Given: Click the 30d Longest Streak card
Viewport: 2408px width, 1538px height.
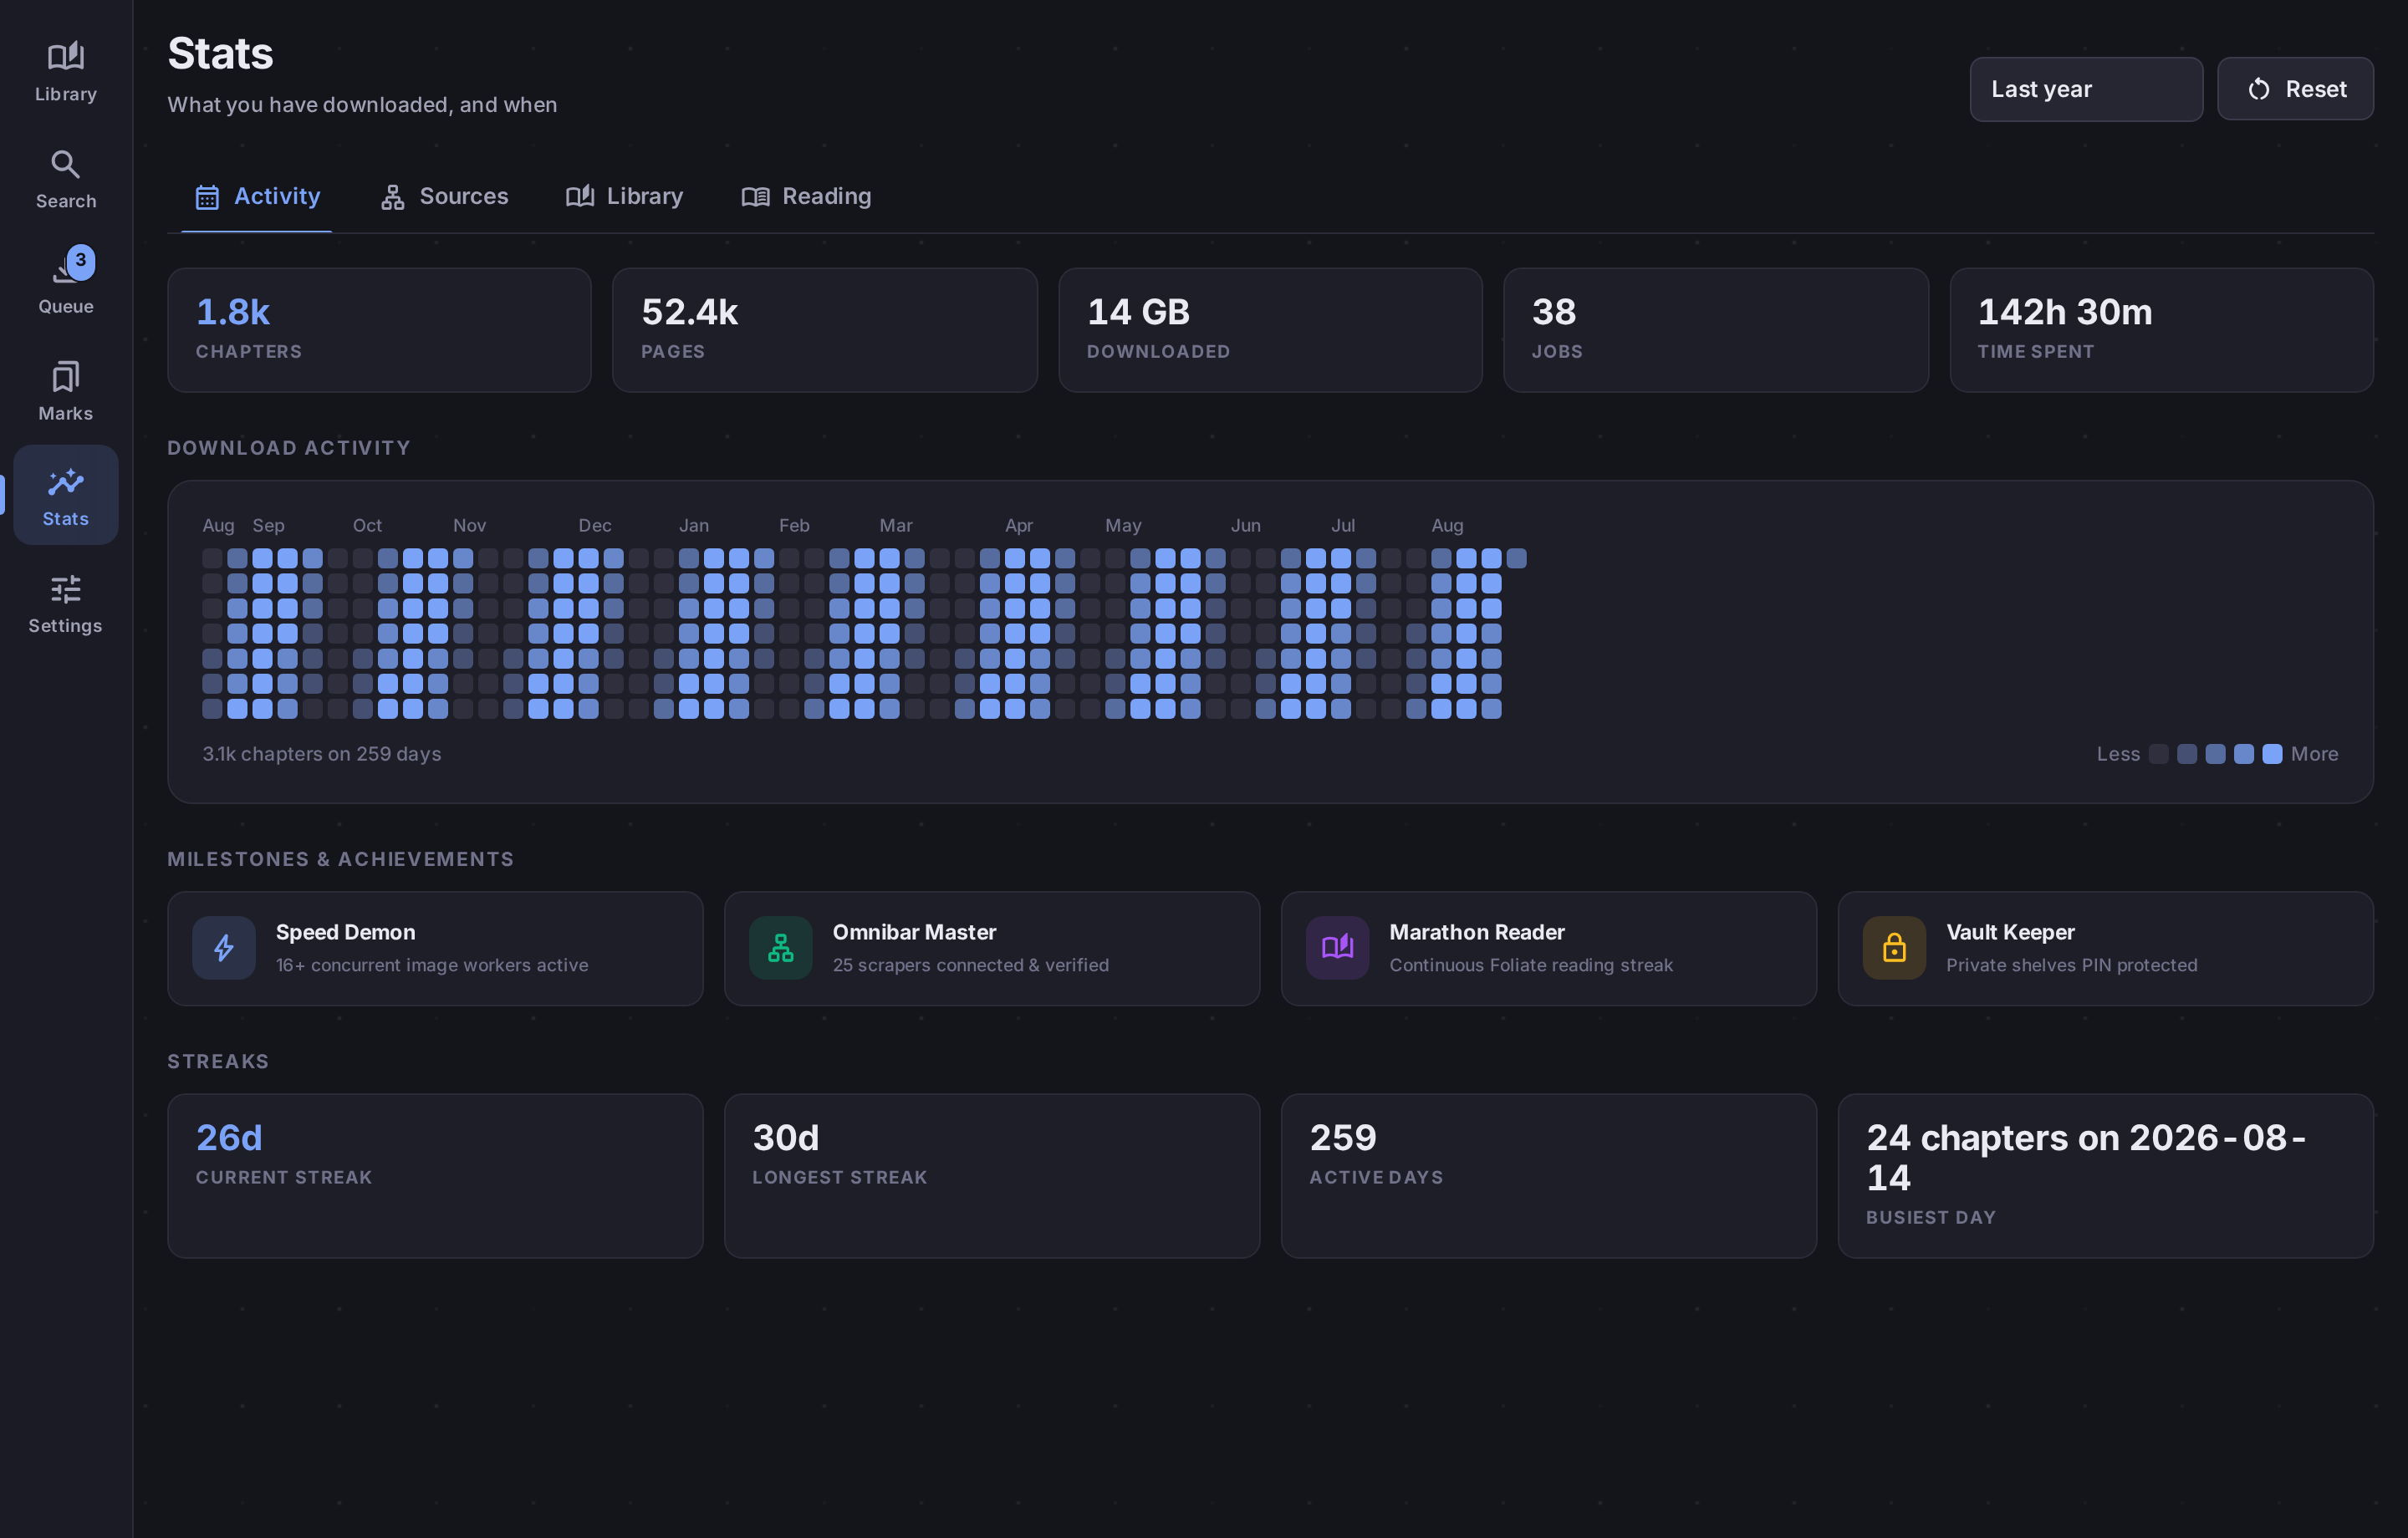Looking at the screenshot, I should pos(992,1176).
